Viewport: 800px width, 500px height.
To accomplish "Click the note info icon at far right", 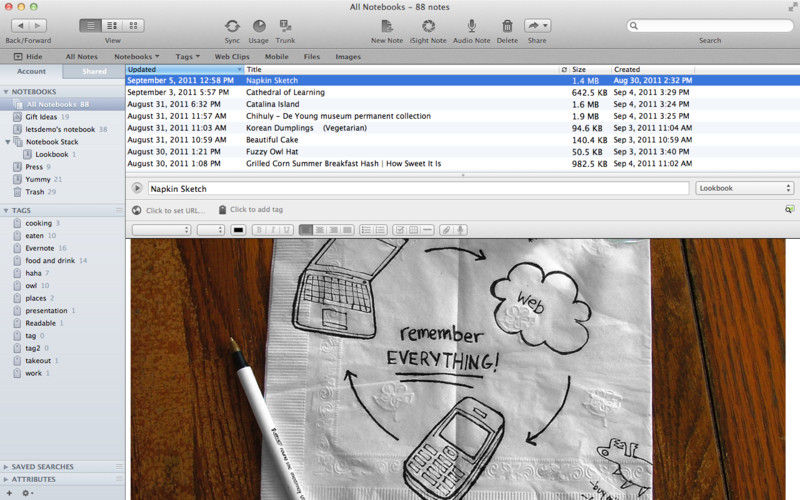I will coord(789,209).
